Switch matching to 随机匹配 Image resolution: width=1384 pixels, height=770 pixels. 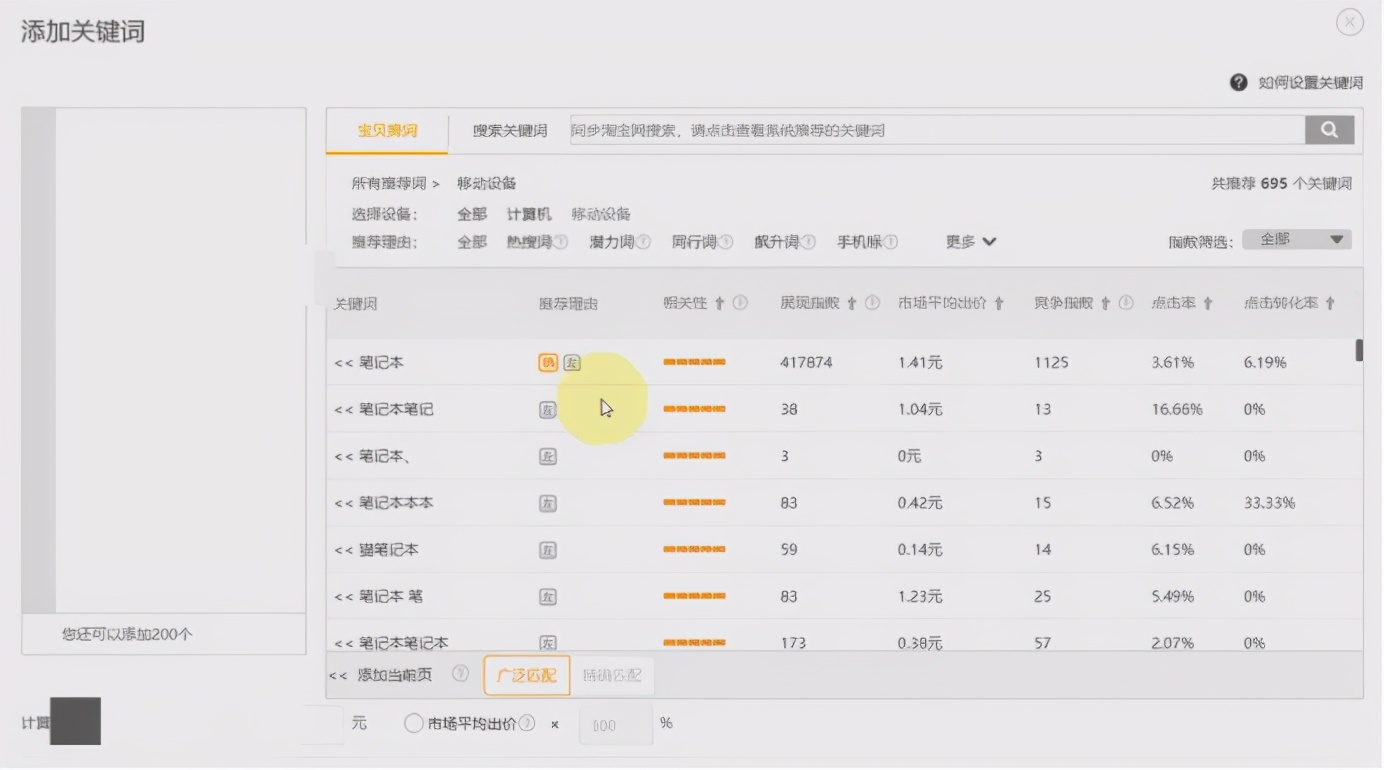click(612, 675)
